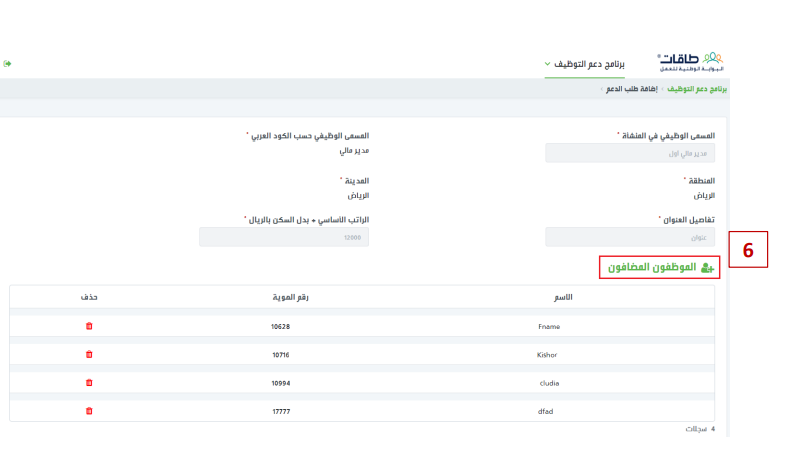Click the green logout icon

(8, 64)
